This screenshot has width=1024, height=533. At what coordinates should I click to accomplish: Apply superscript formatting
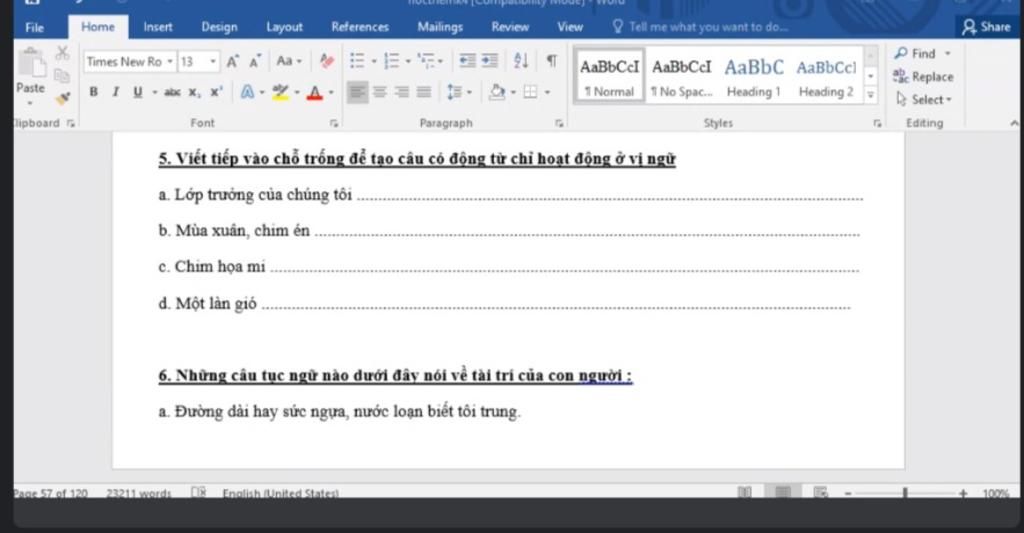[x=216, y=92]
